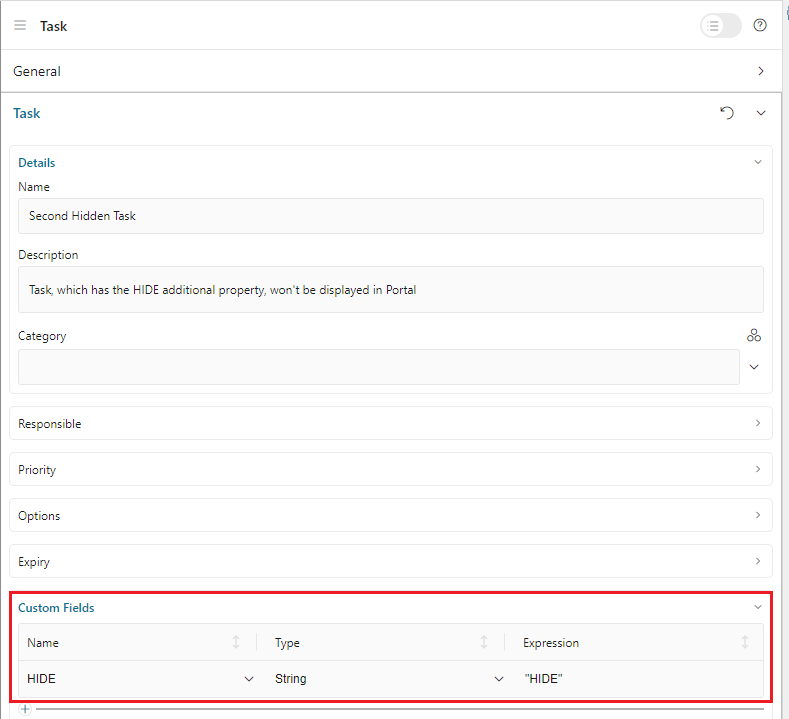Open the HIDE name dropdown
This screenshot has width=789, height=719.
pyautogui.click(x=249, y=679)
